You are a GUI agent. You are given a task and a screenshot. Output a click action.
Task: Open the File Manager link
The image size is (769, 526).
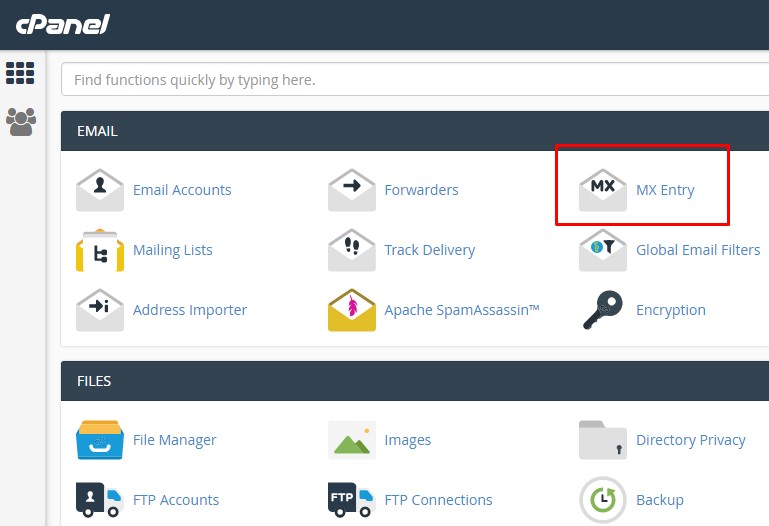pyautogui.click(x=175, y=440)
